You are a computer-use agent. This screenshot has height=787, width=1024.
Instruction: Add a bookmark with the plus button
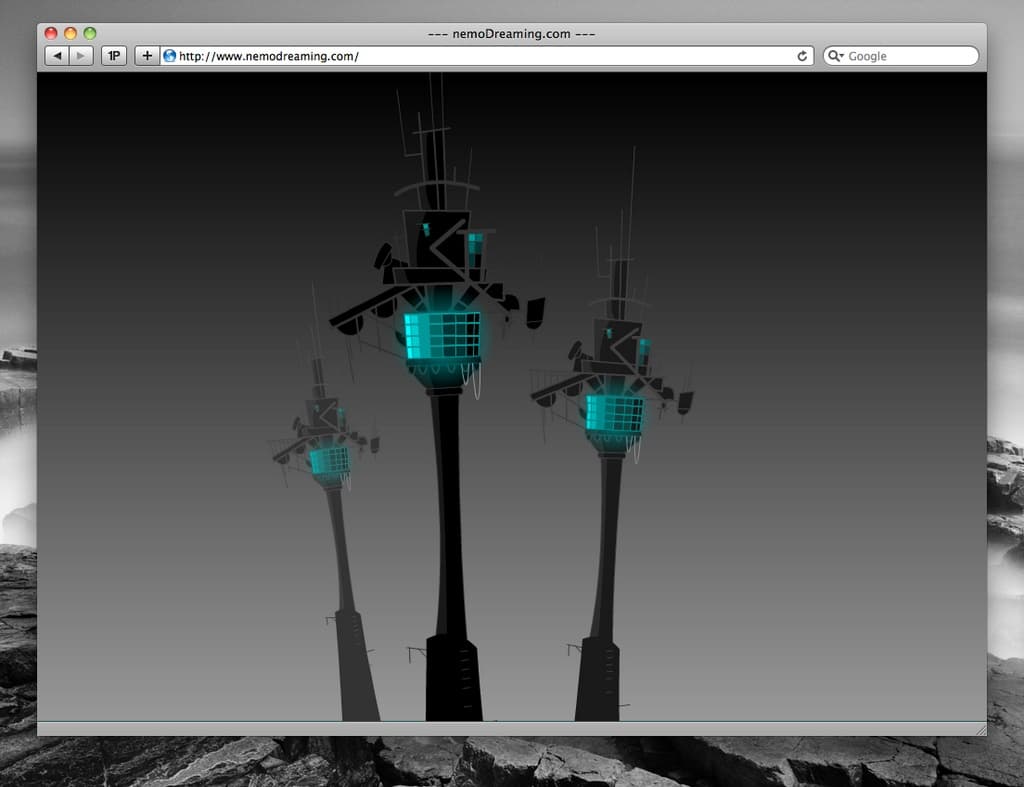[x=147, y=56]
